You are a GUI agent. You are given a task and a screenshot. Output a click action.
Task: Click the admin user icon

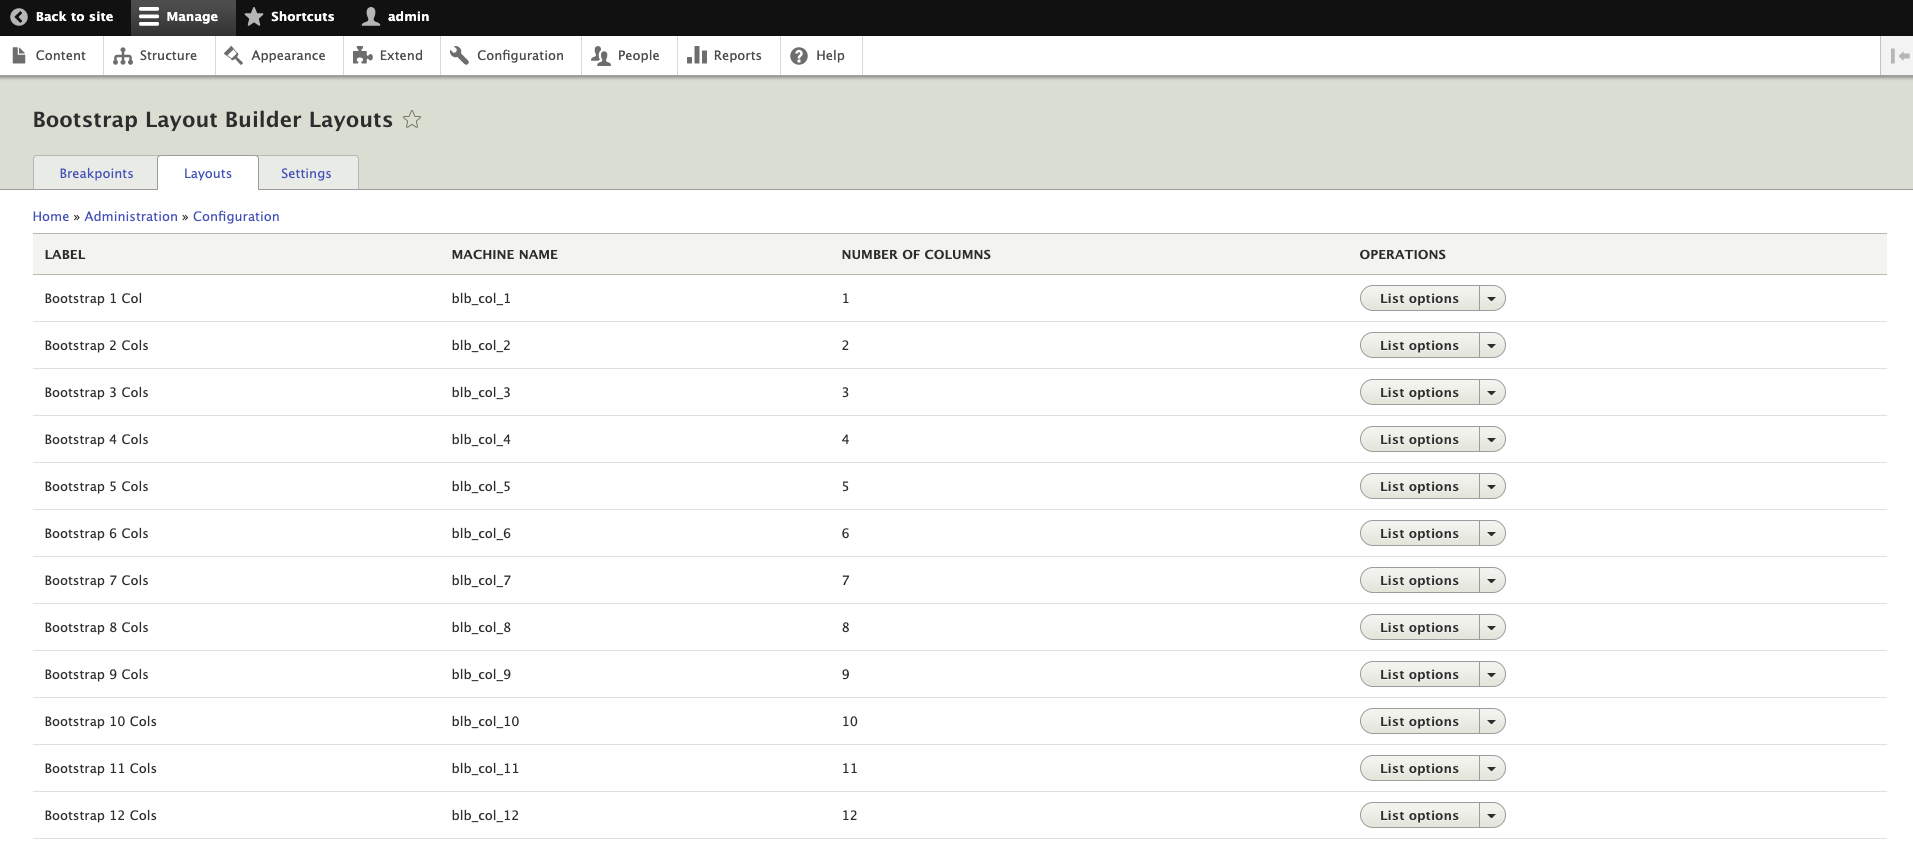[371, 17]
